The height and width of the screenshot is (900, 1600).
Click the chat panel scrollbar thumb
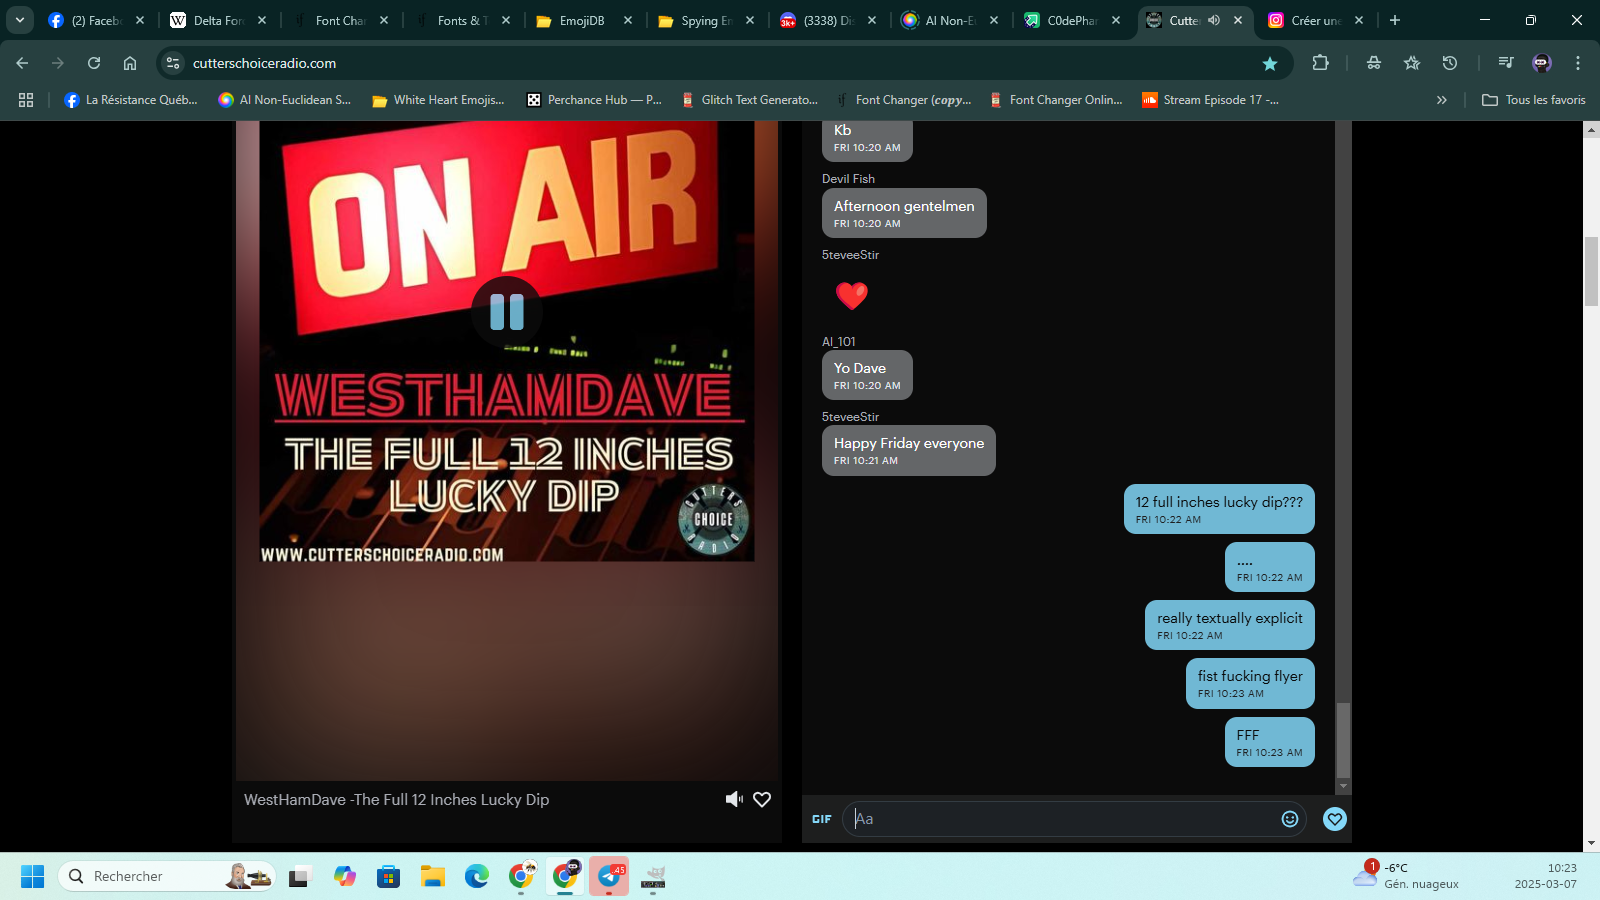pos(1343,738)
